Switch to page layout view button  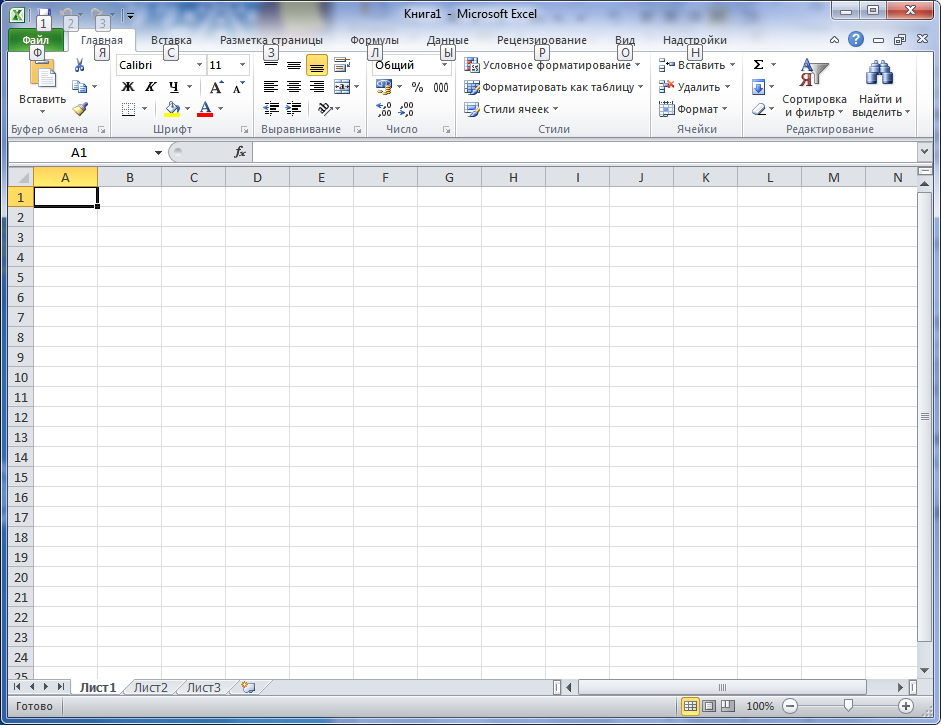[x=709, y=706]
